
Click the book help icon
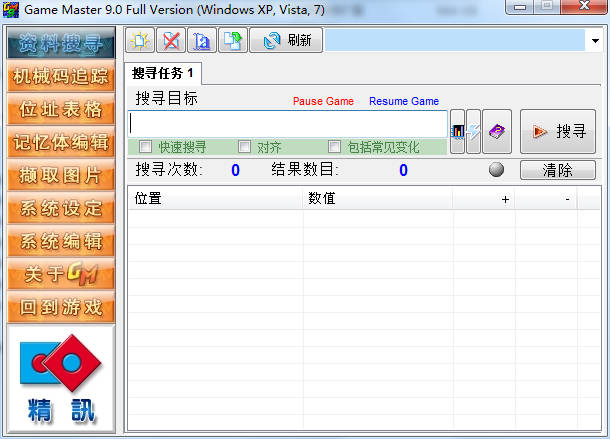coord(497,132)
